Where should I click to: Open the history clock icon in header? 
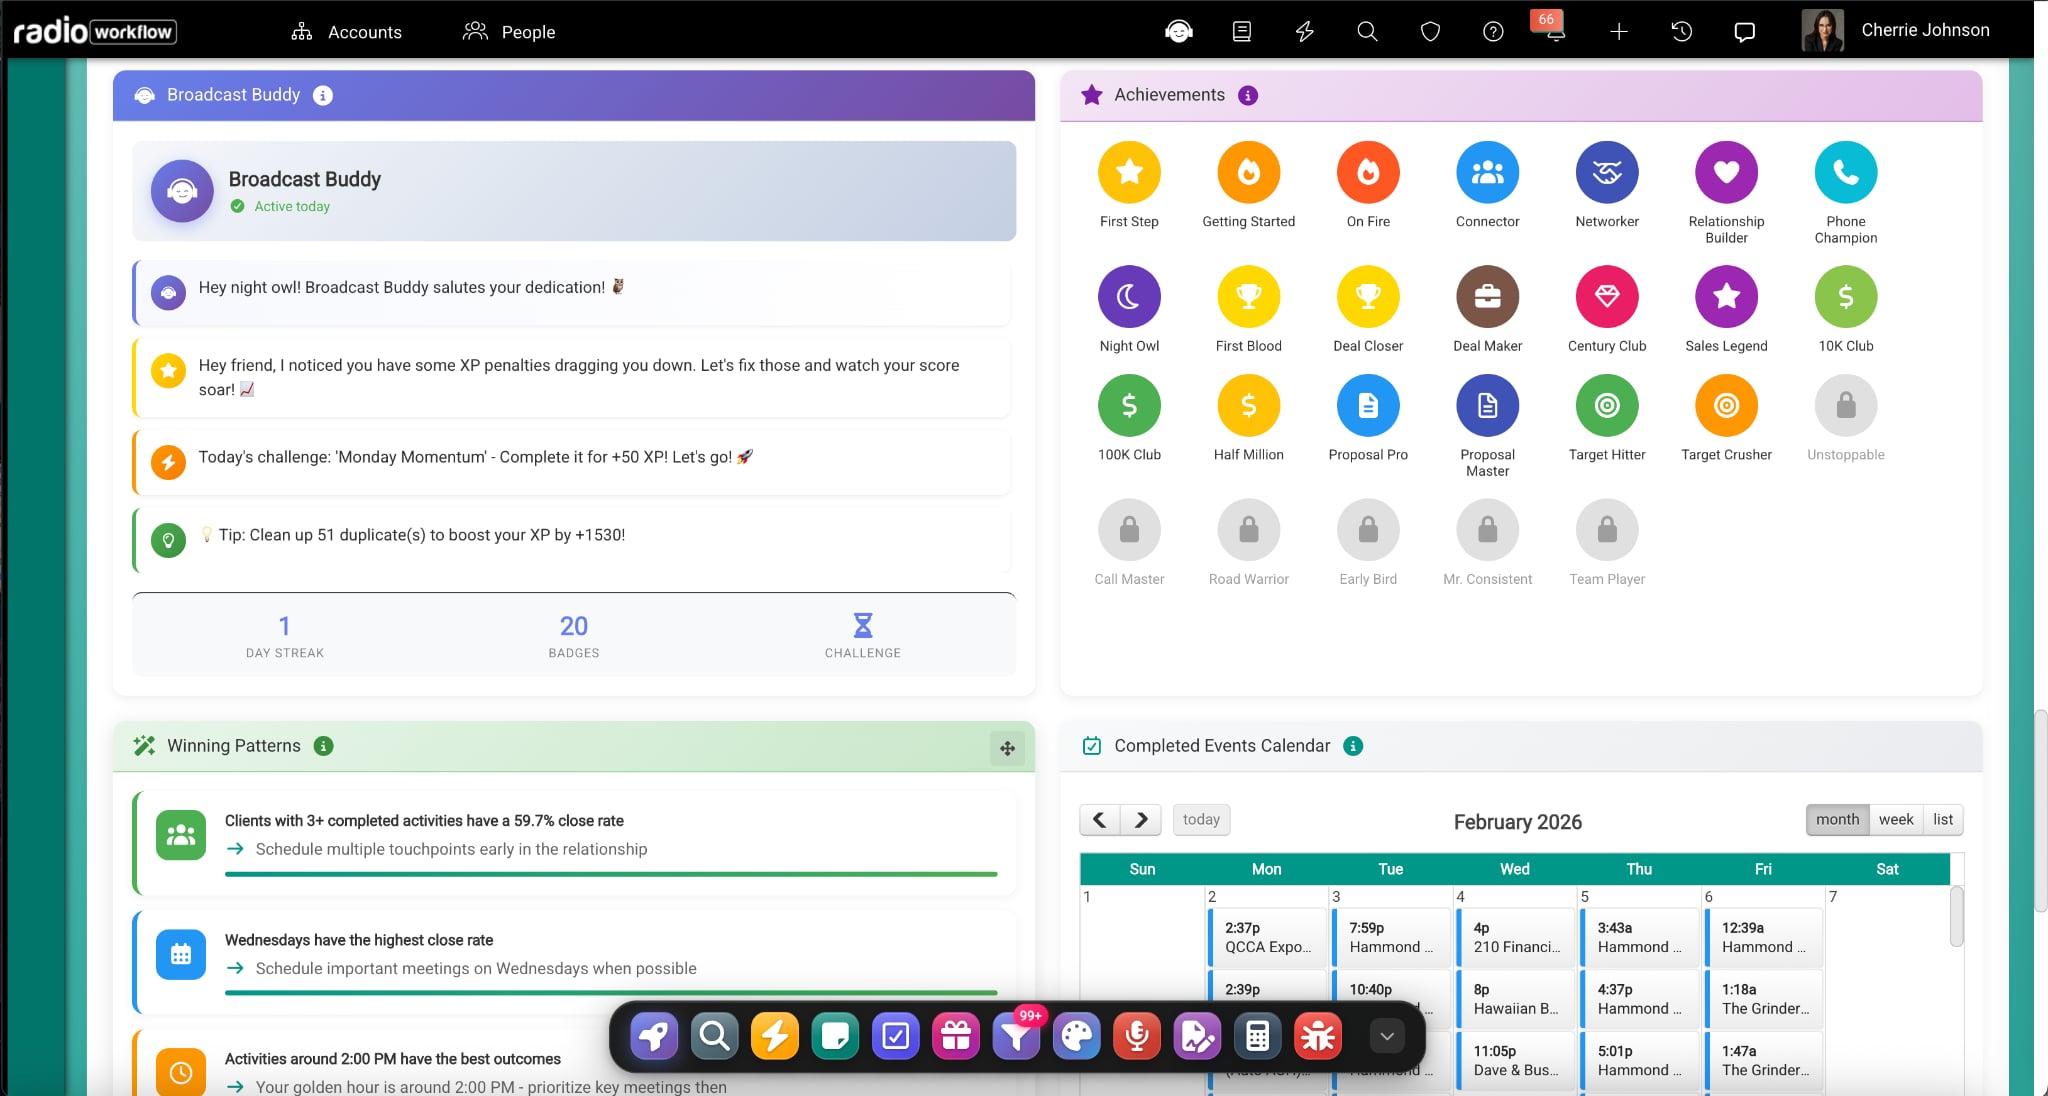pos(1681,32)
